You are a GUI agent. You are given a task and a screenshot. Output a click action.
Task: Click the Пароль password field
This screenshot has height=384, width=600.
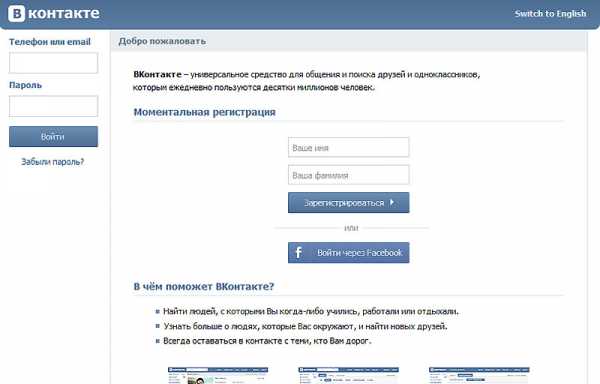pos(54,106)
